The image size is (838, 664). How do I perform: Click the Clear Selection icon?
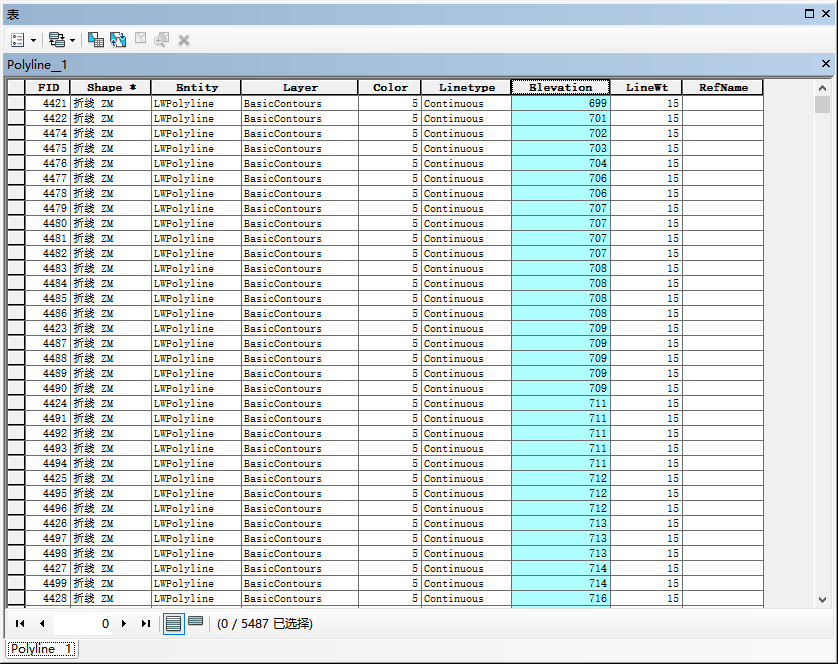click(141, 38)
